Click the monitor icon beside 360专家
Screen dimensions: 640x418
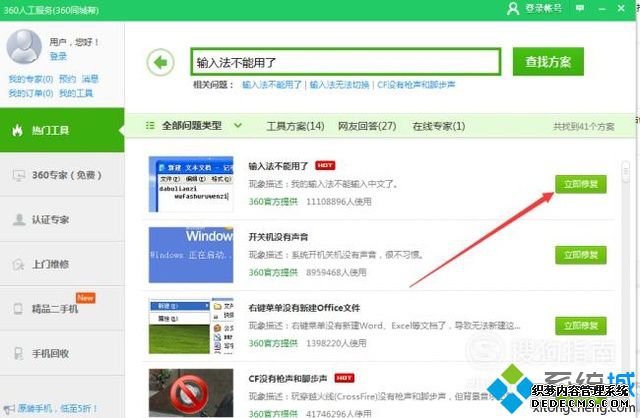coord(19,176)
